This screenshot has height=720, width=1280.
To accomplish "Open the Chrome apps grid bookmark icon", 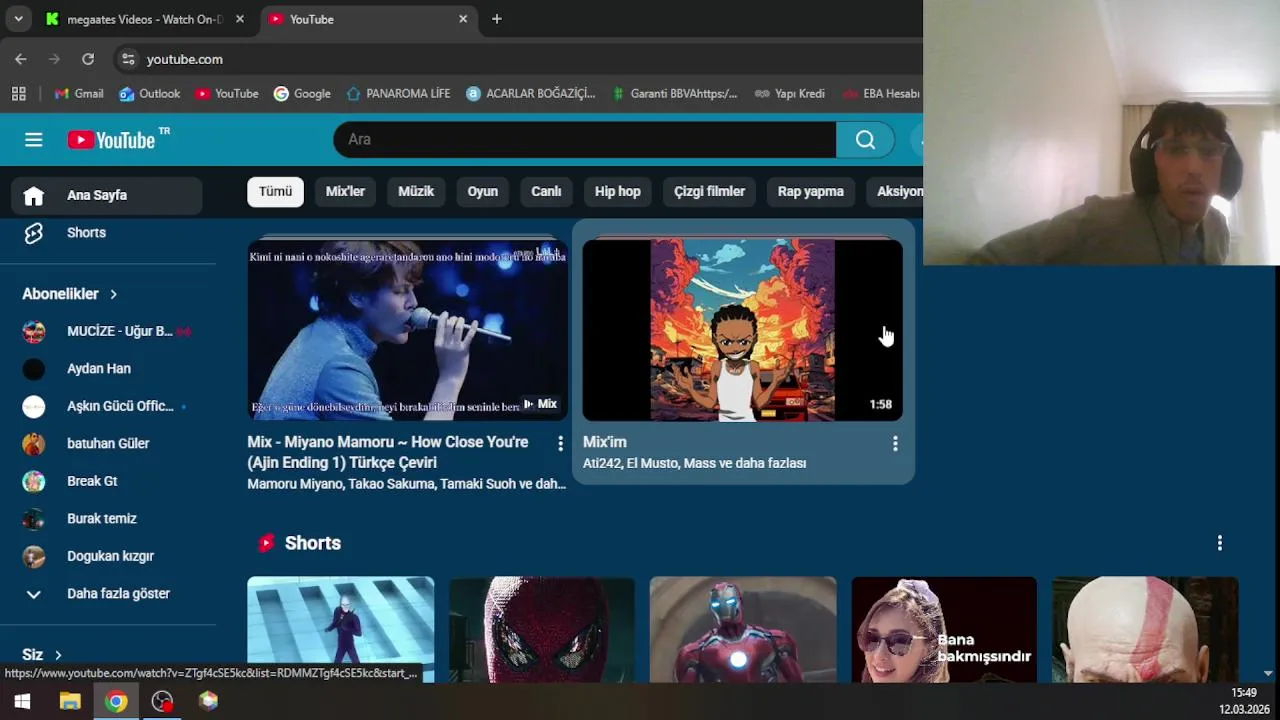I will [x=18, y=93].
